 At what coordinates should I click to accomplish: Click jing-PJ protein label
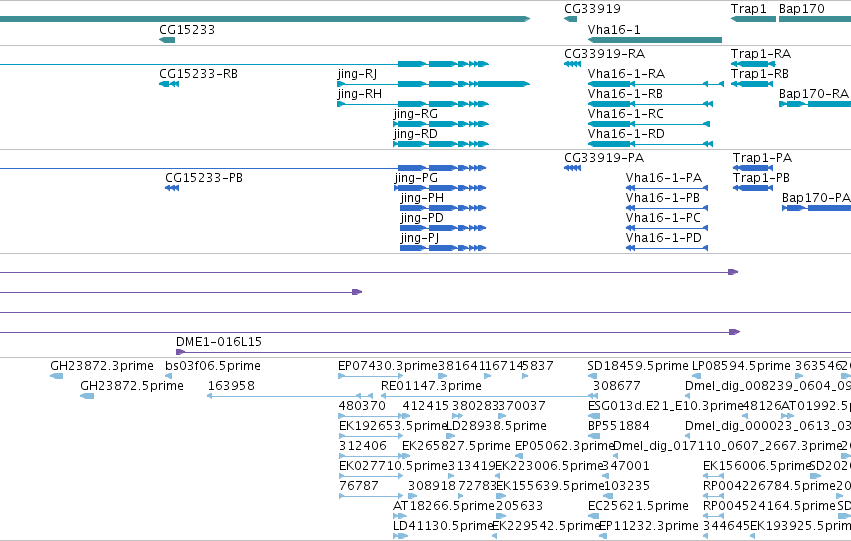click(420, 238)
